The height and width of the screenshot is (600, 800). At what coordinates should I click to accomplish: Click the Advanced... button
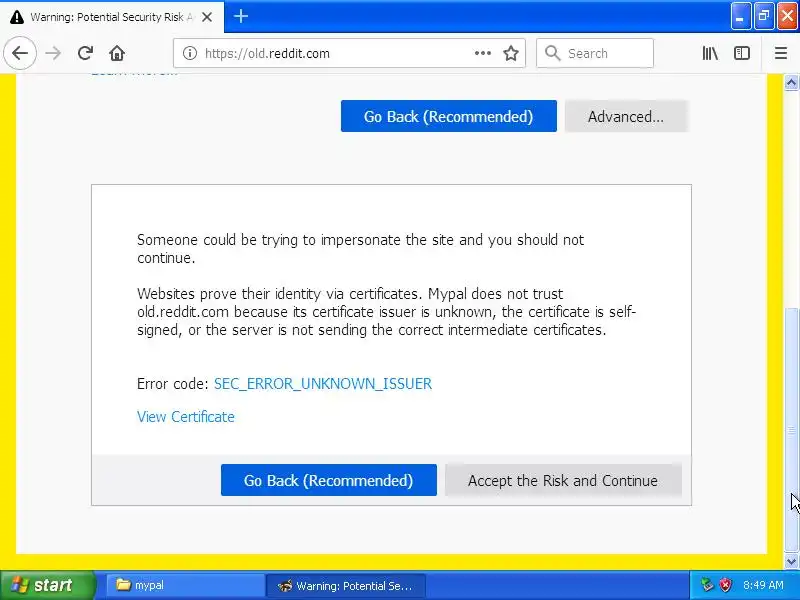tap(626, 116)
